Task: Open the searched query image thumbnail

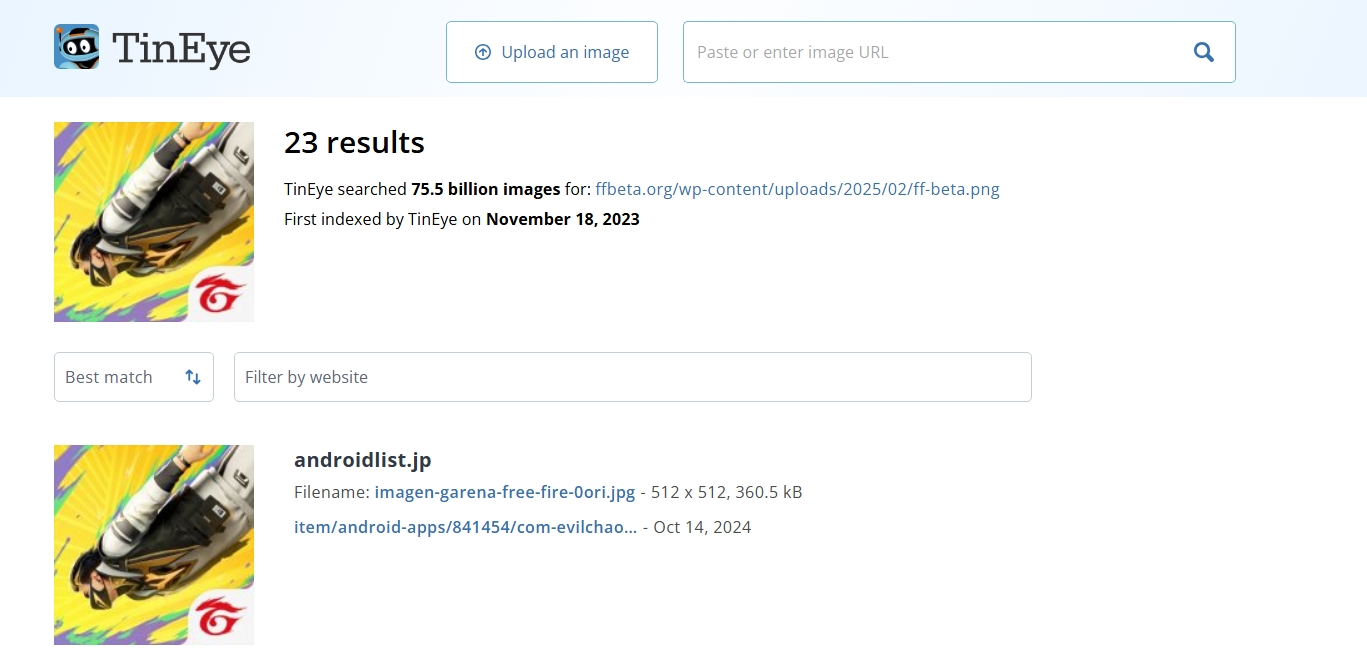Action: pyautogui.click(x=154, y=222)
